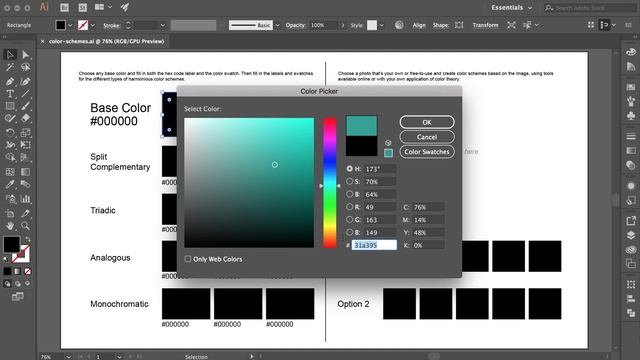Viewport: 640px width, 360px height.
Task: Click the out-of-web-color cube warning icon
Action: click(388, 143)
